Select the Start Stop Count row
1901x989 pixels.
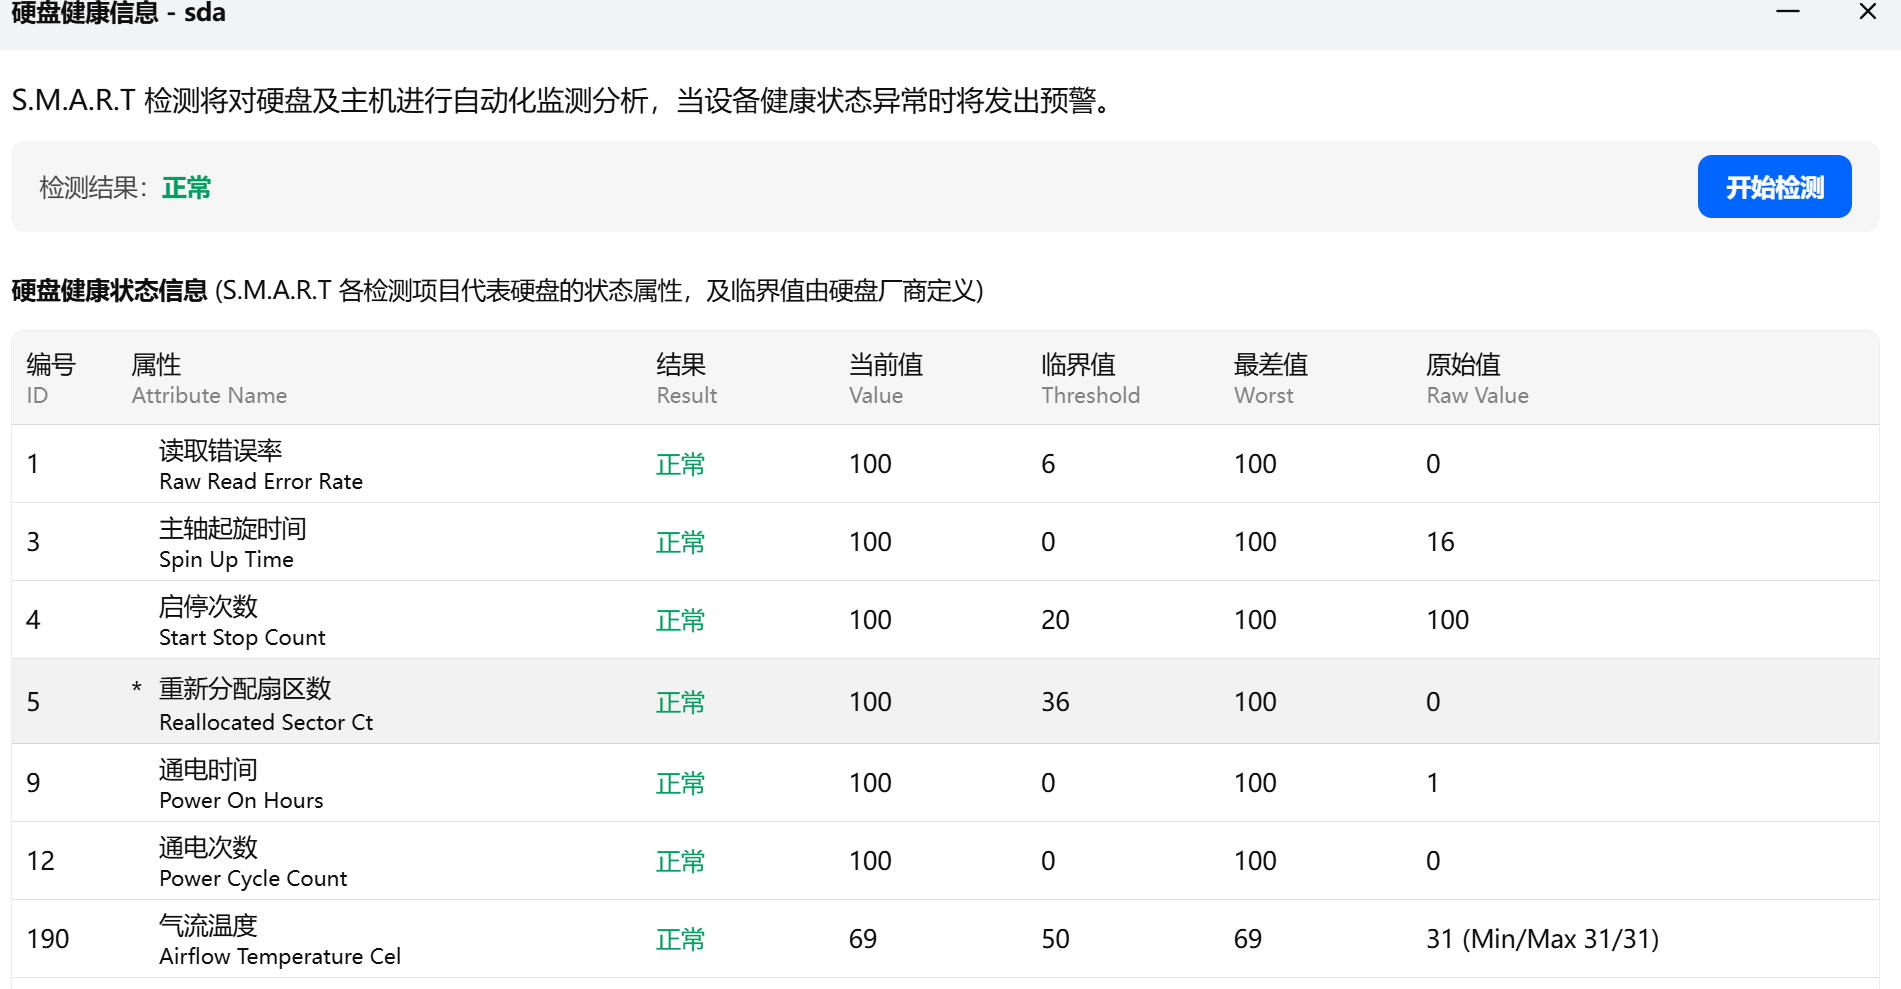coord(700,620)
